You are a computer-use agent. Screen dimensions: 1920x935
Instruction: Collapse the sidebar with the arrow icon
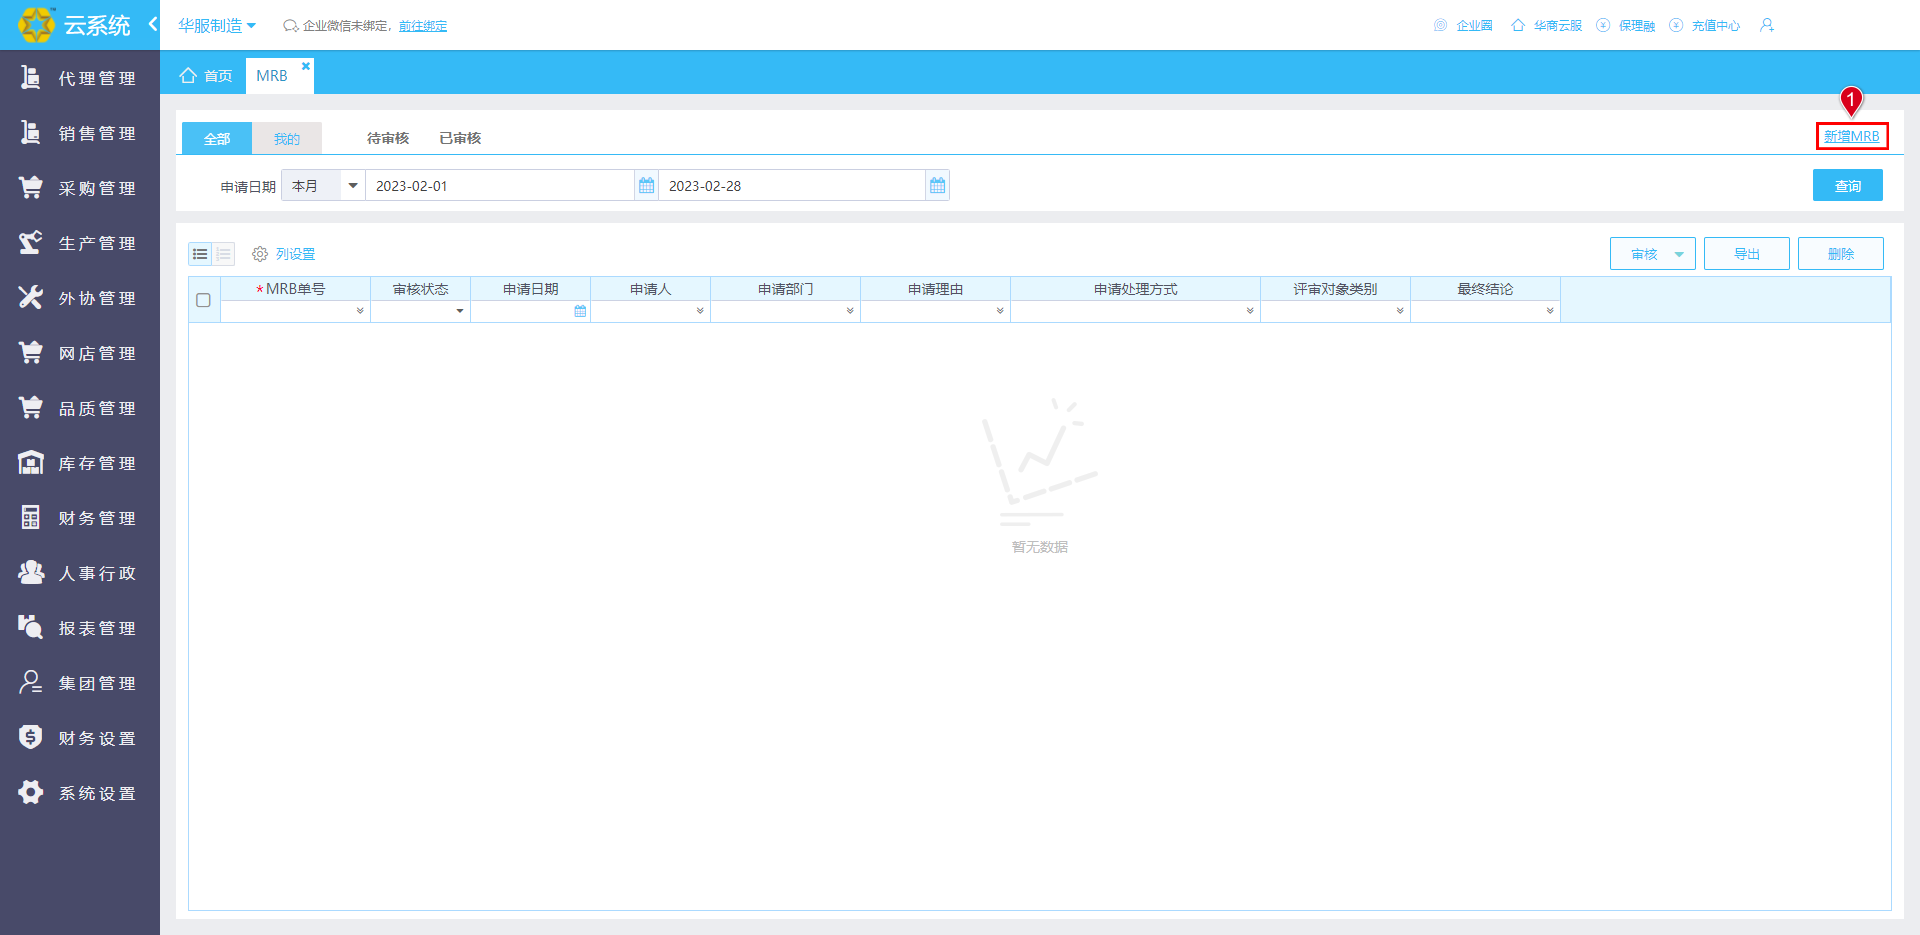[153, 23]
